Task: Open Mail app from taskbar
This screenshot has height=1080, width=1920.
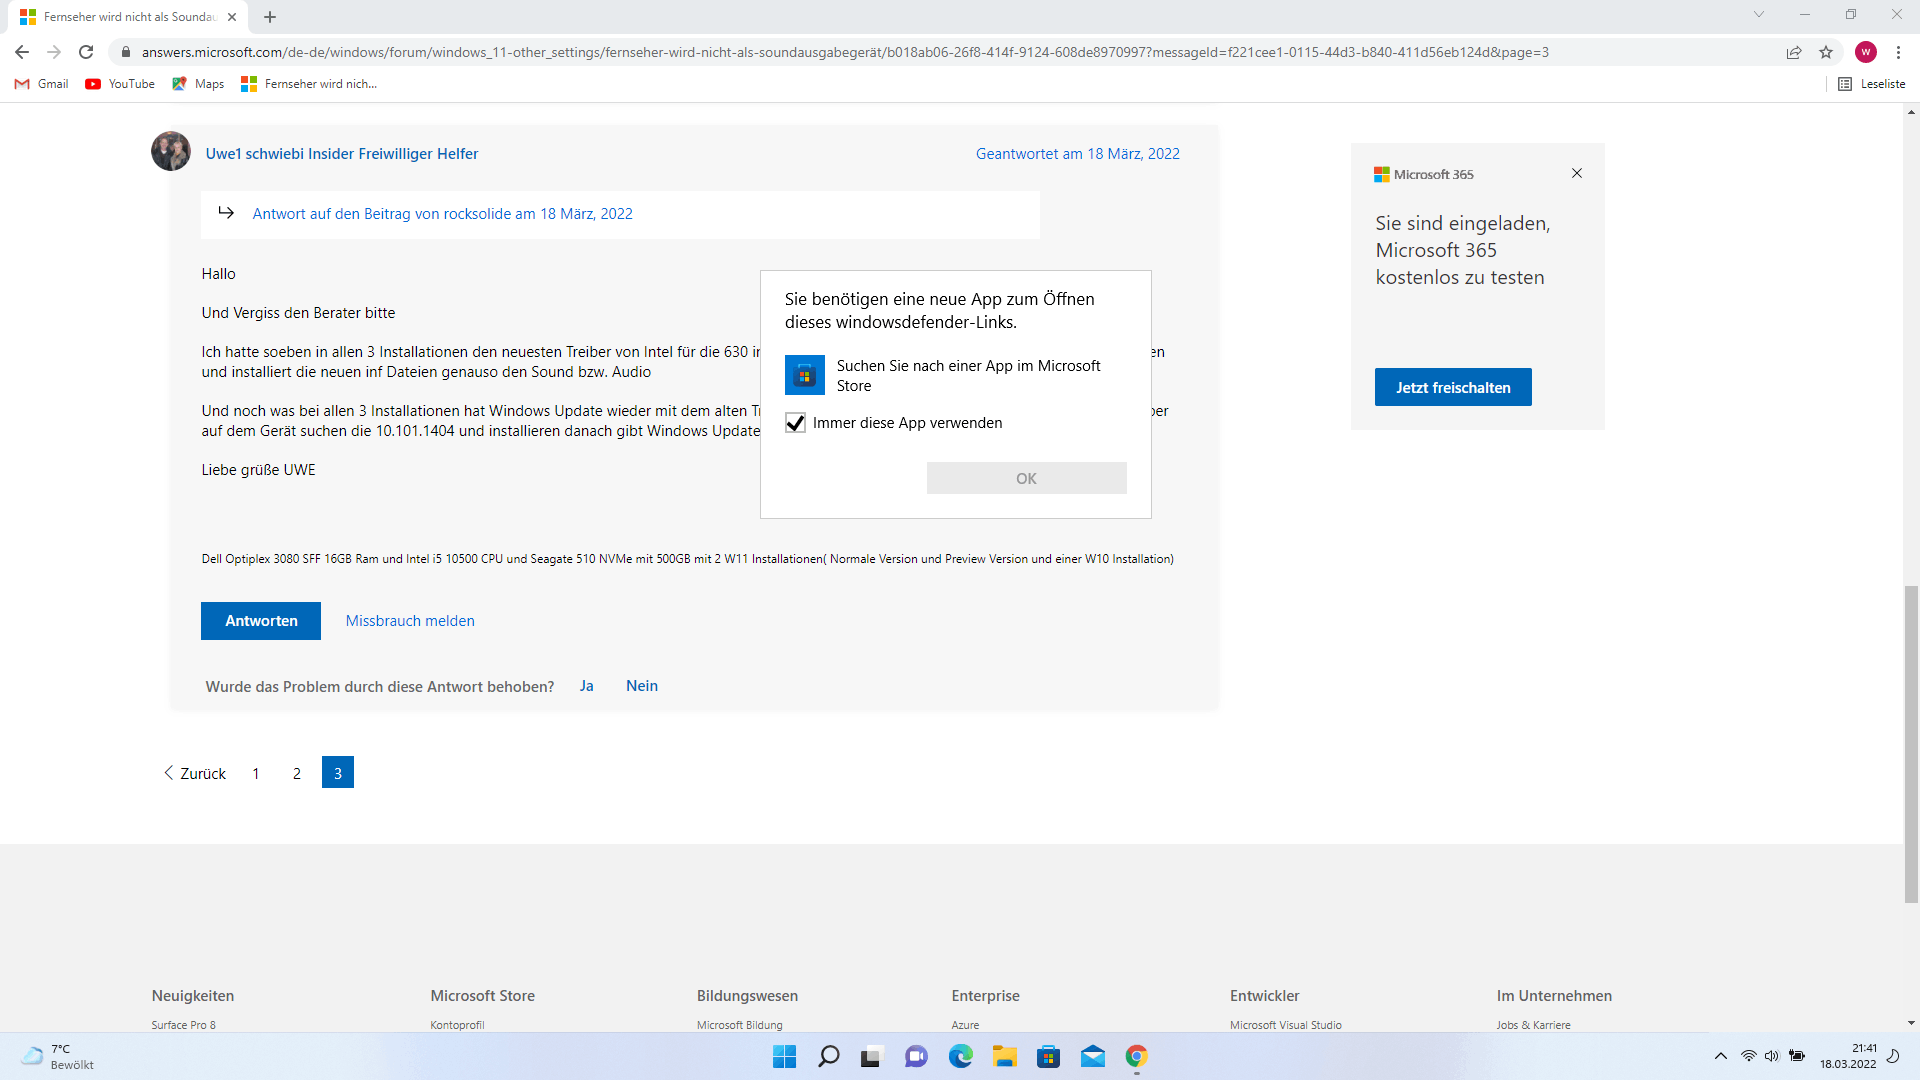Action: click(1092, 1056)
